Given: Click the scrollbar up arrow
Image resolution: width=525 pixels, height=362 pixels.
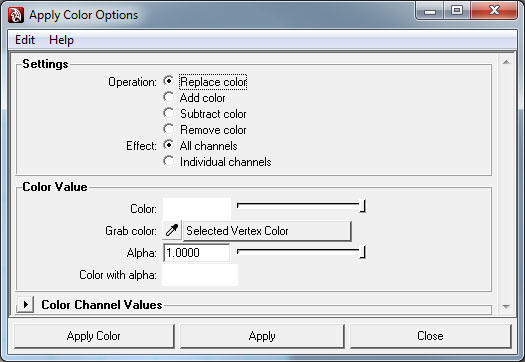Looking at the screenshot, I should tap(506, 62).
